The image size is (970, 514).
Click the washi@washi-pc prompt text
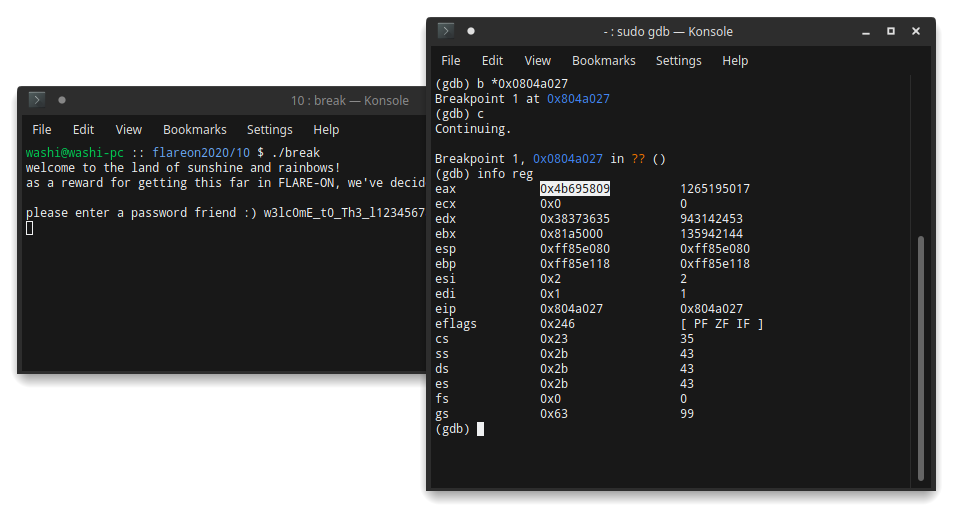pyautogui.click(x=75, y=152)
